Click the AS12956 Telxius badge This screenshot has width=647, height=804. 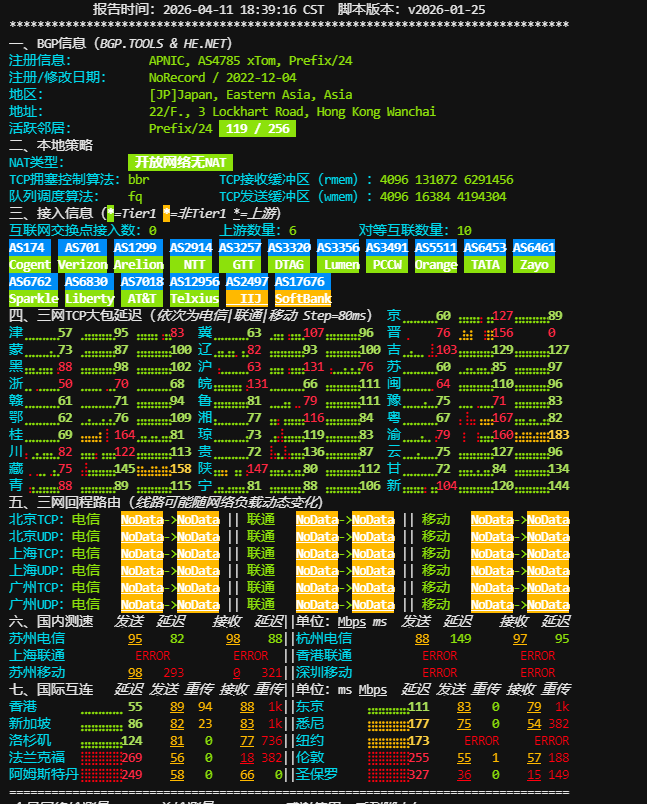pos(194,290)
